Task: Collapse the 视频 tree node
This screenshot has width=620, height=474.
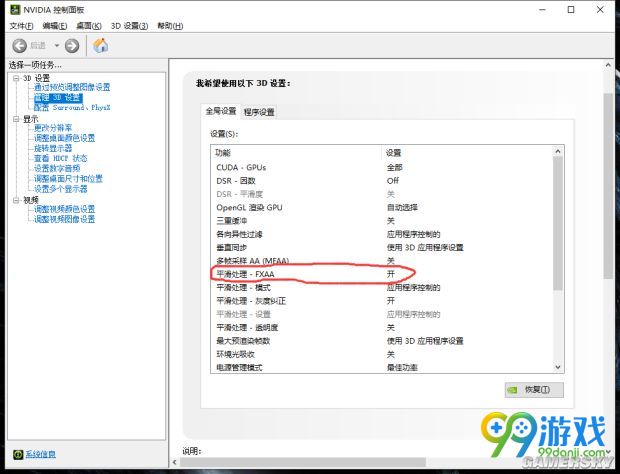Action: point(16,200)
